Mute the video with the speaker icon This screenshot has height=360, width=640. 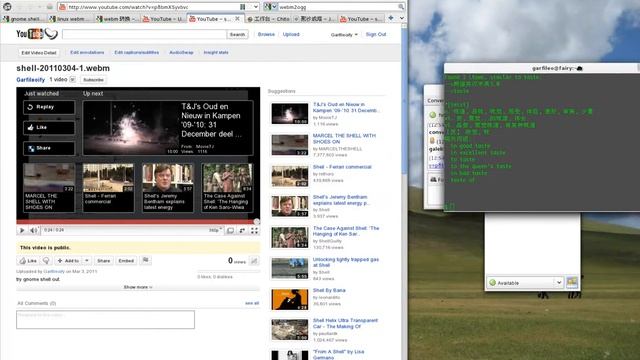pos(33,230)
